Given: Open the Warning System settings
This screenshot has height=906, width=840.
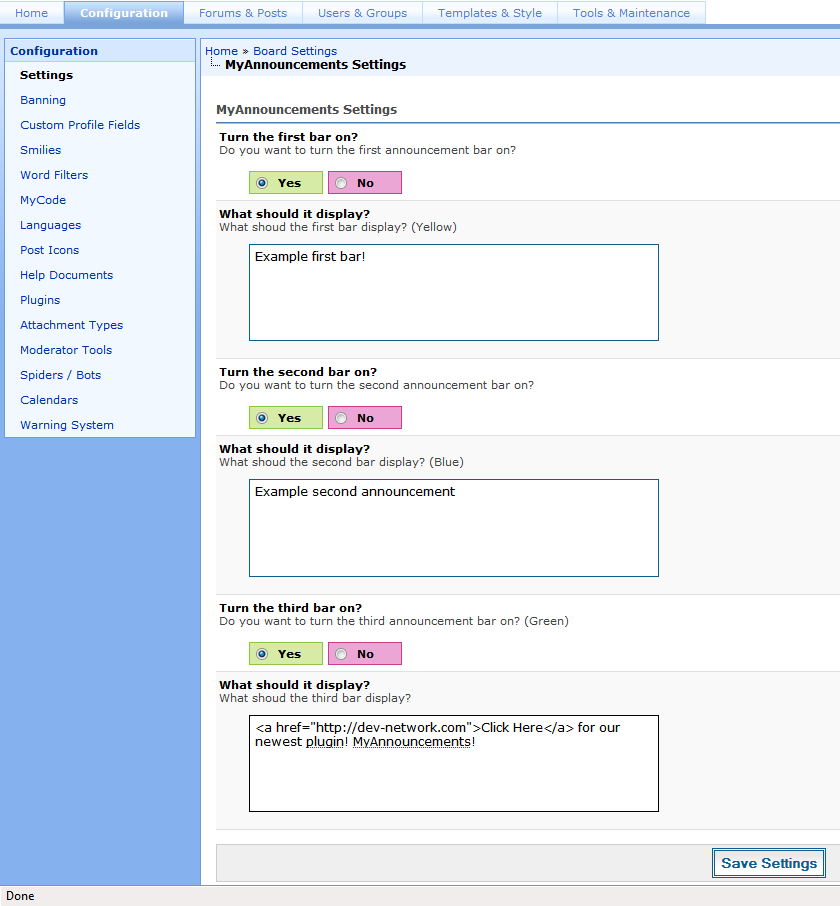Looking at the screenshot, I should pos(67,425).
